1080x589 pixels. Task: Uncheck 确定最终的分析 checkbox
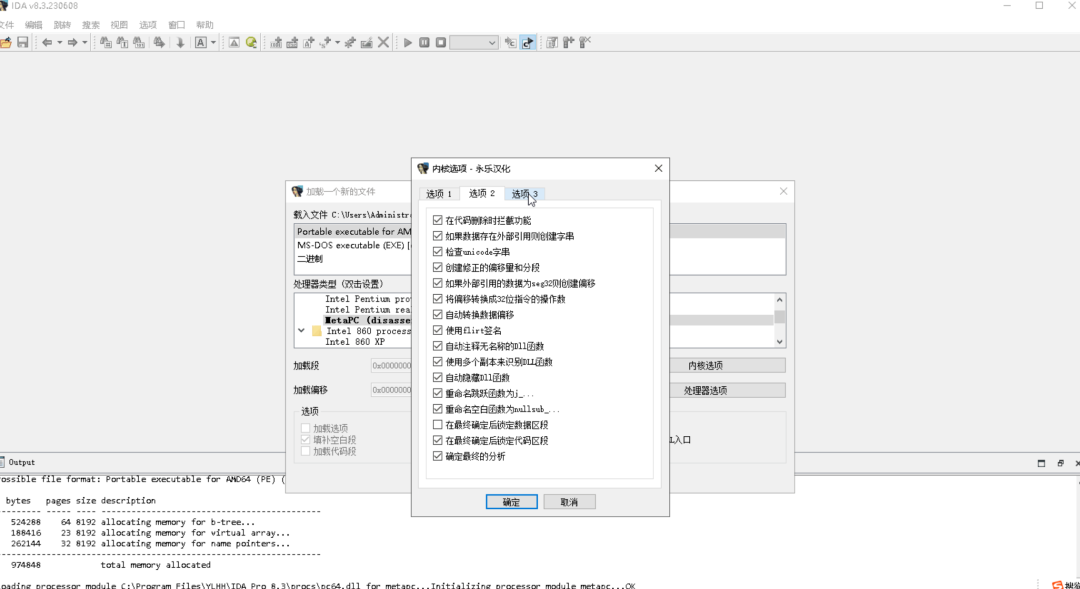pos(437,456)
